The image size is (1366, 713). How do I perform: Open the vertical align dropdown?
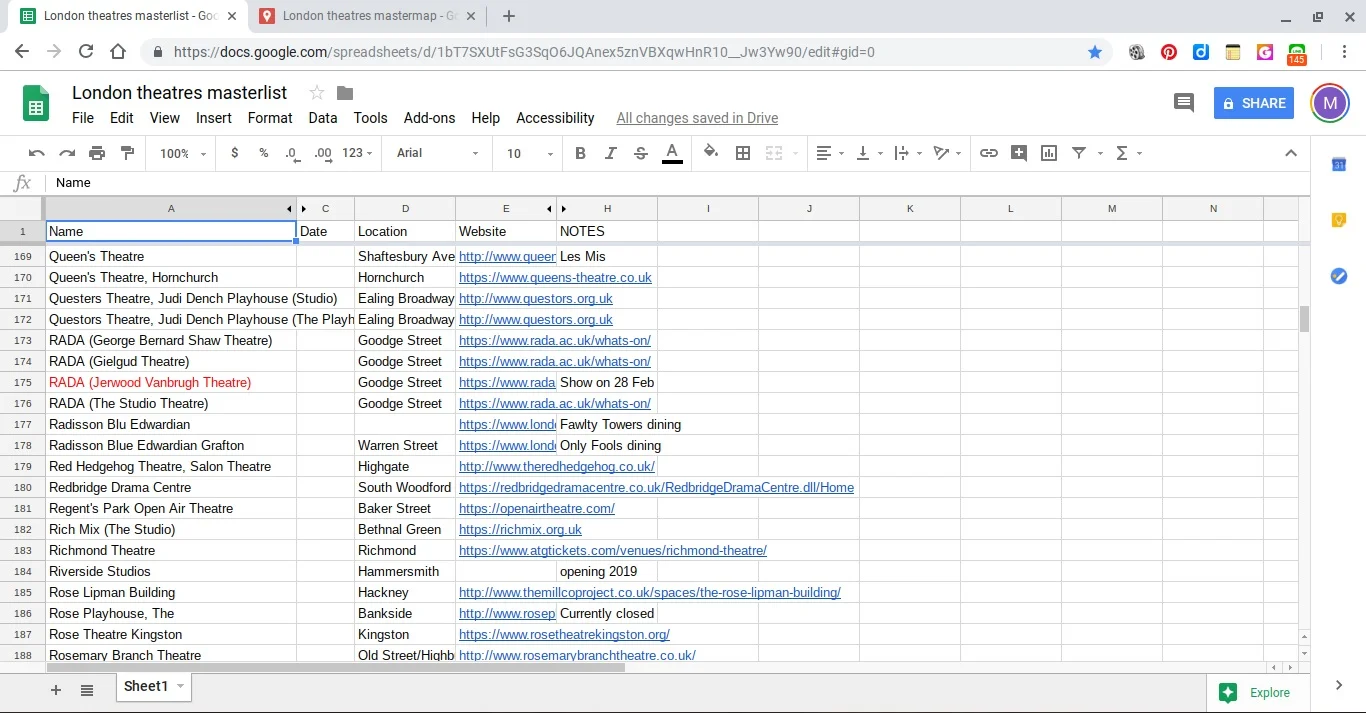tap(870, 153)
